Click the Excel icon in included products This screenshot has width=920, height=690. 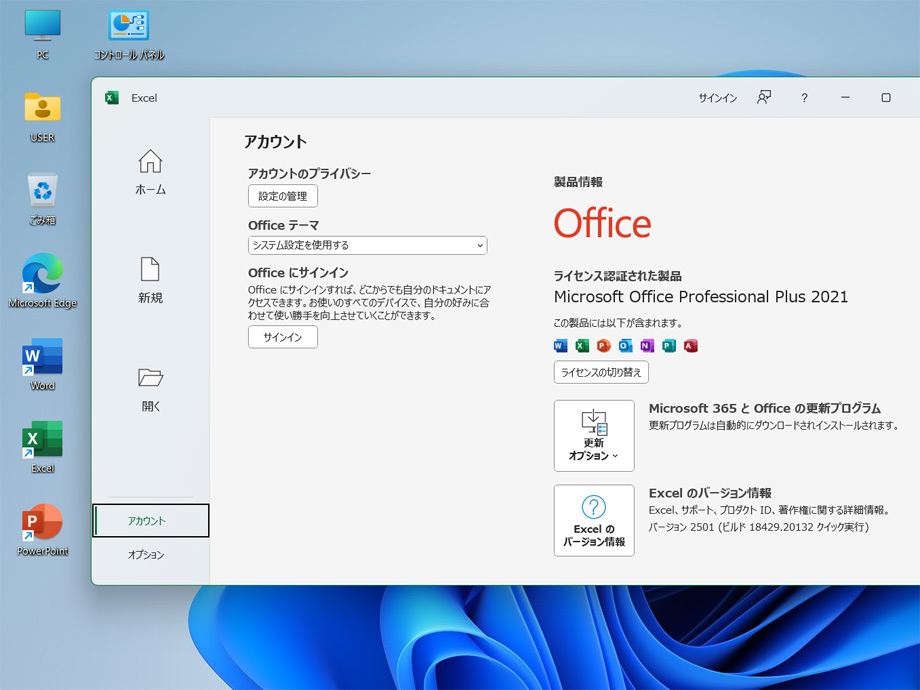click(x=582, y=346)
